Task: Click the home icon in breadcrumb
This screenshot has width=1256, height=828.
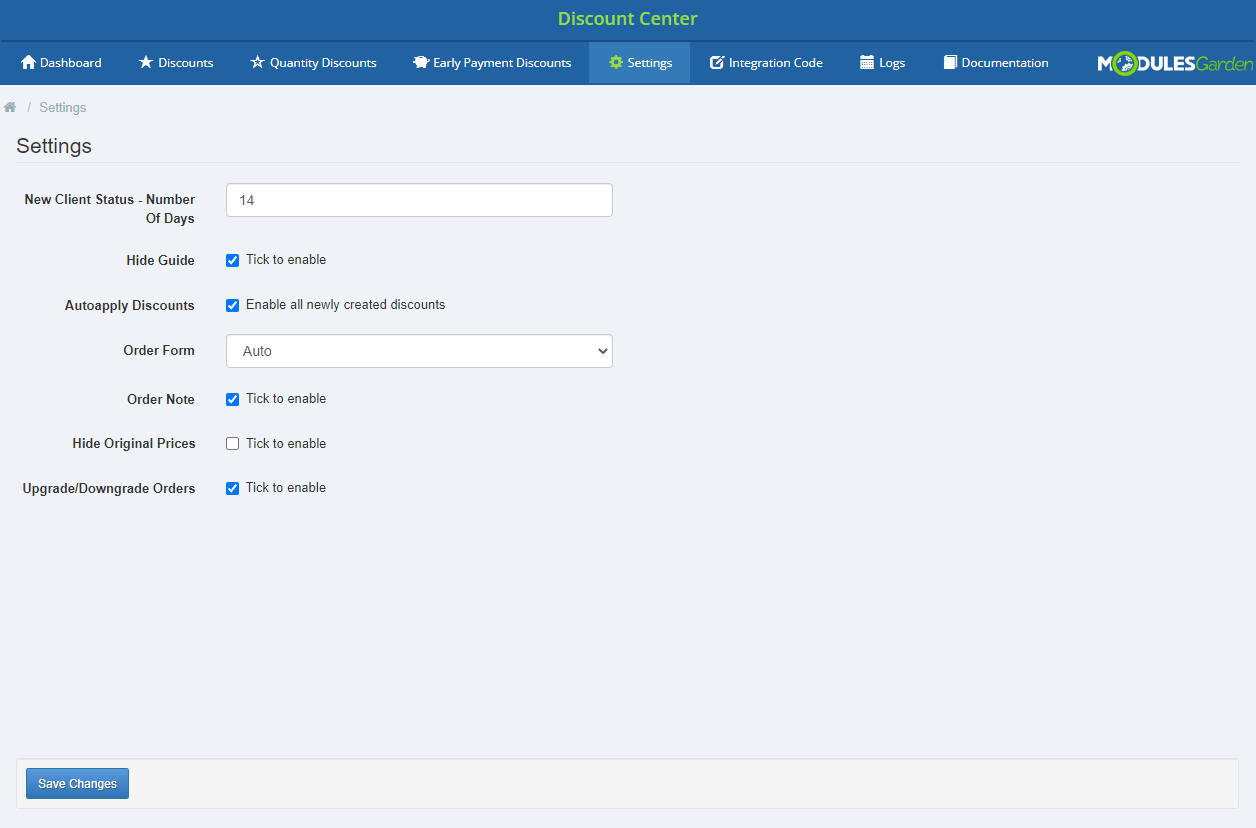Action: 10,107
